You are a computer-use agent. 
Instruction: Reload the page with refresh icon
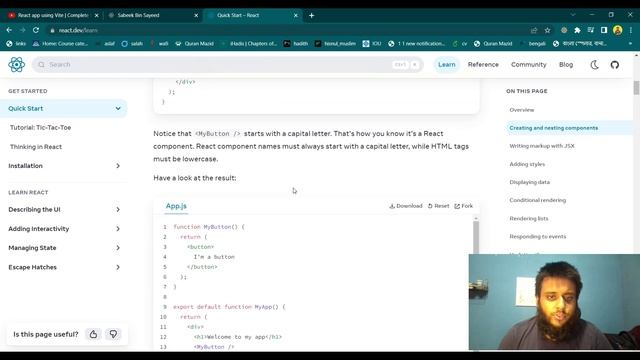pos(36,30)
